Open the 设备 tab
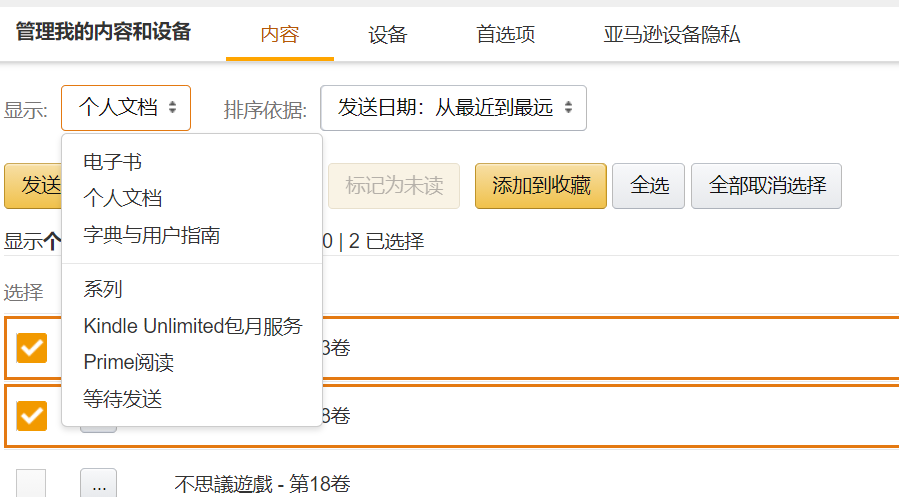Viewport: 899px width, 497px height. click(x=388, y=34)
